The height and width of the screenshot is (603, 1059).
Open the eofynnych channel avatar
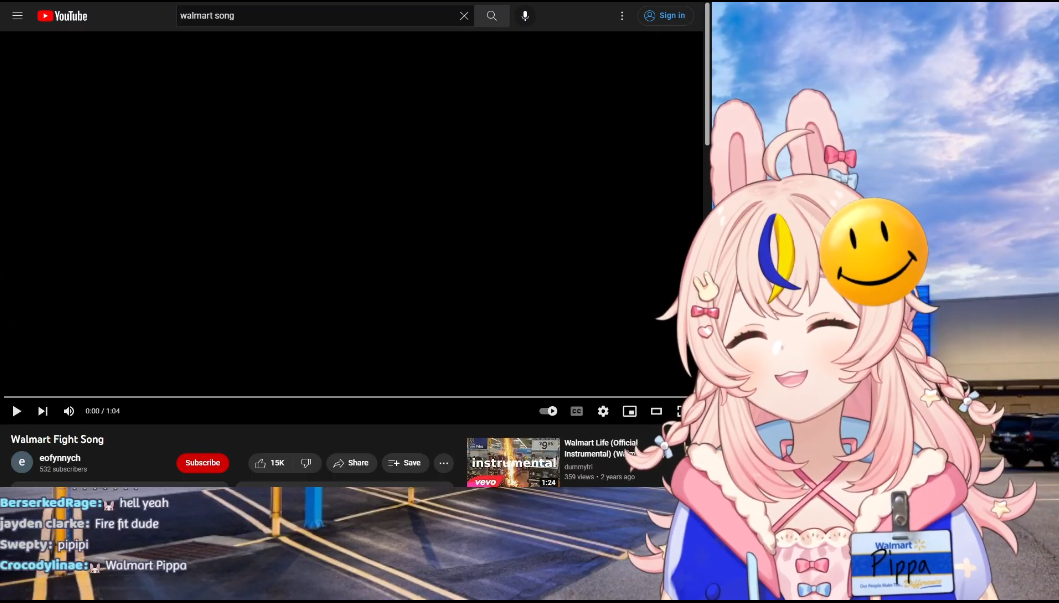[22, 463]
